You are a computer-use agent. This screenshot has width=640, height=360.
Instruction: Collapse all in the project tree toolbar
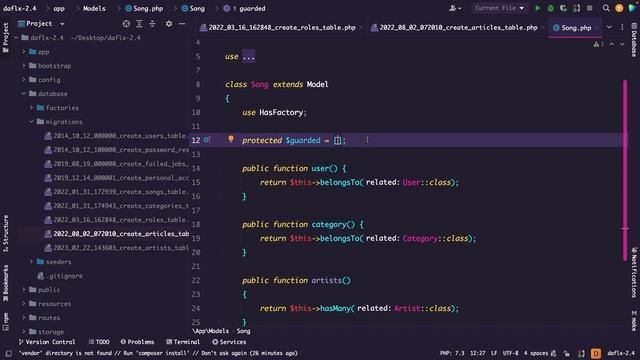[152, 24]
